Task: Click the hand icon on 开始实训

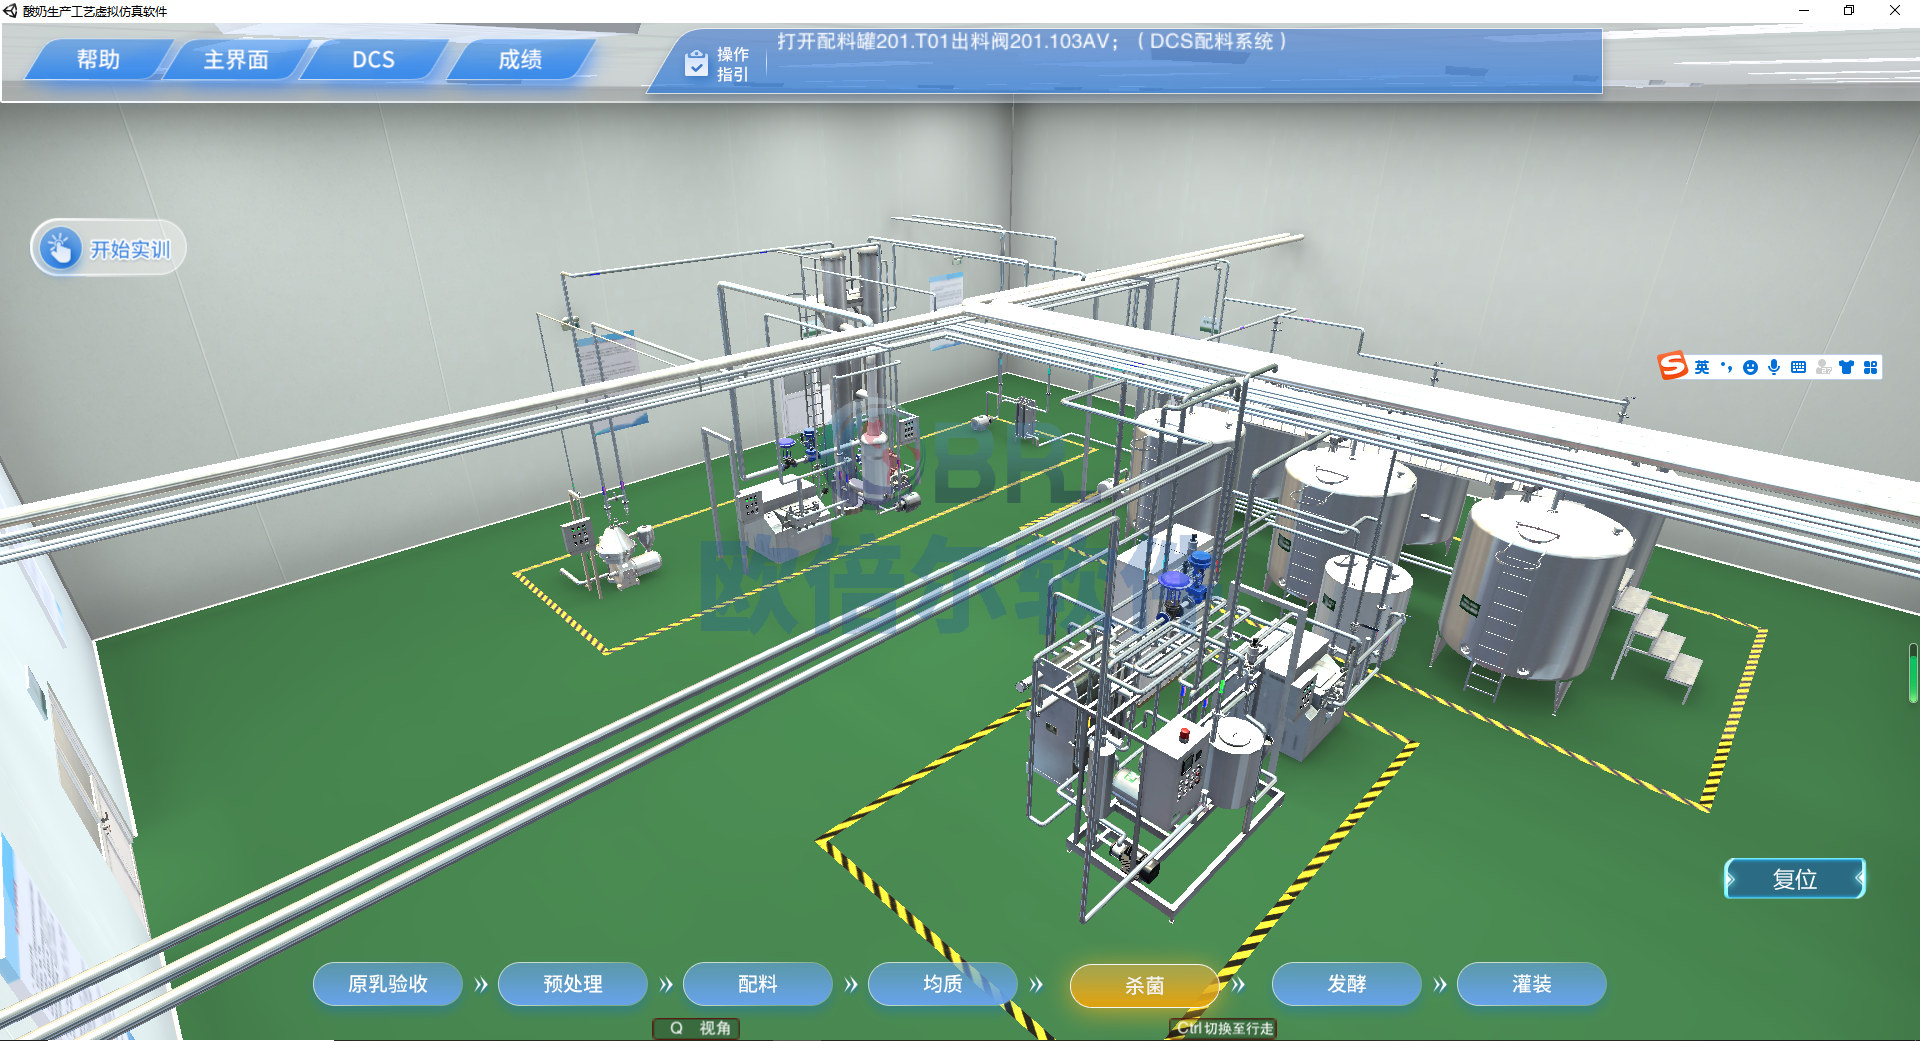Action: tap(60, 248)
